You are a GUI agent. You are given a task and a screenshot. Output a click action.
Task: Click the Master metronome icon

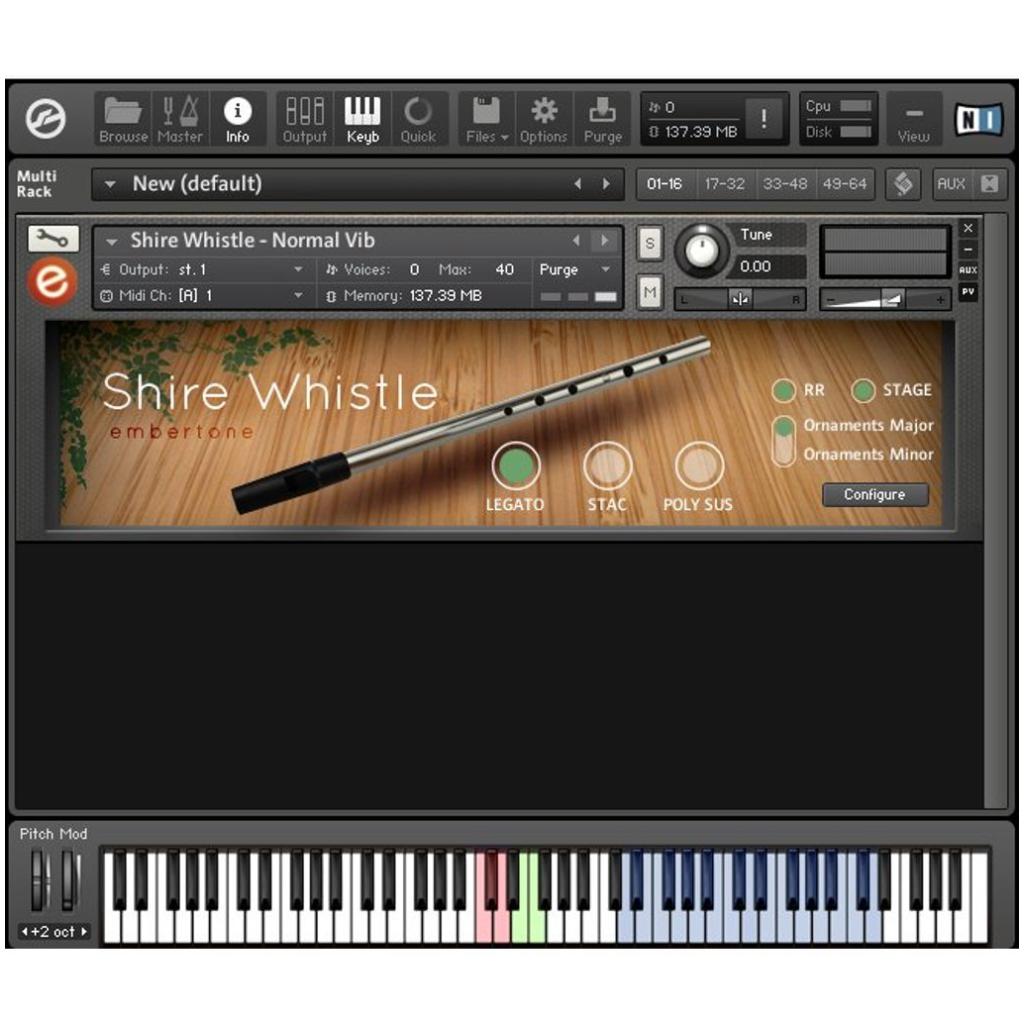[x=180, y=119]
